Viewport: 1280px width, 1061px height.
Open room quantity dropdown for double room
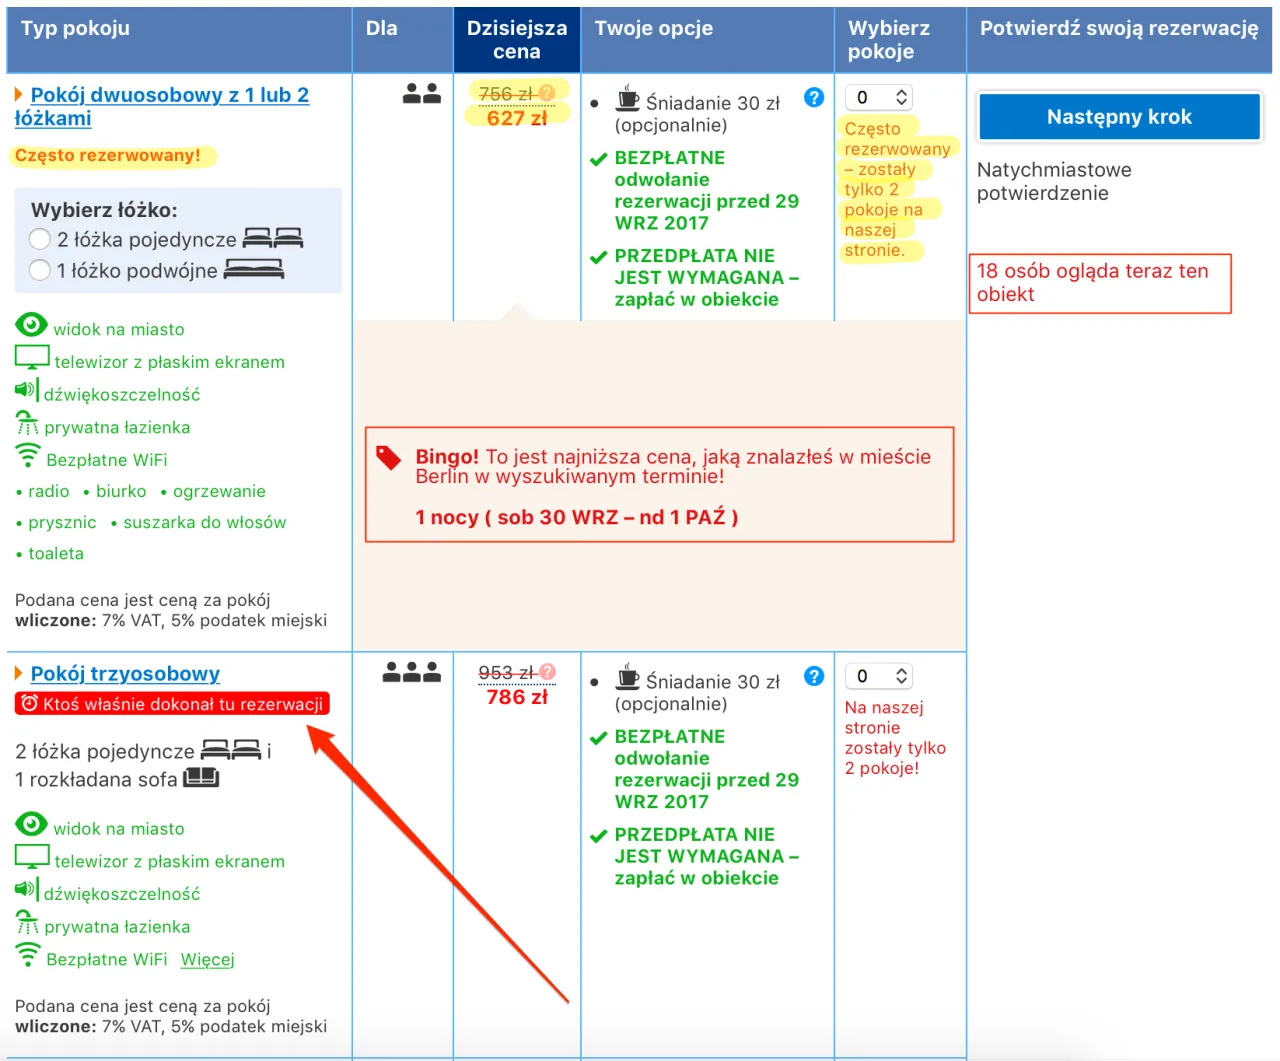point(879,97)
